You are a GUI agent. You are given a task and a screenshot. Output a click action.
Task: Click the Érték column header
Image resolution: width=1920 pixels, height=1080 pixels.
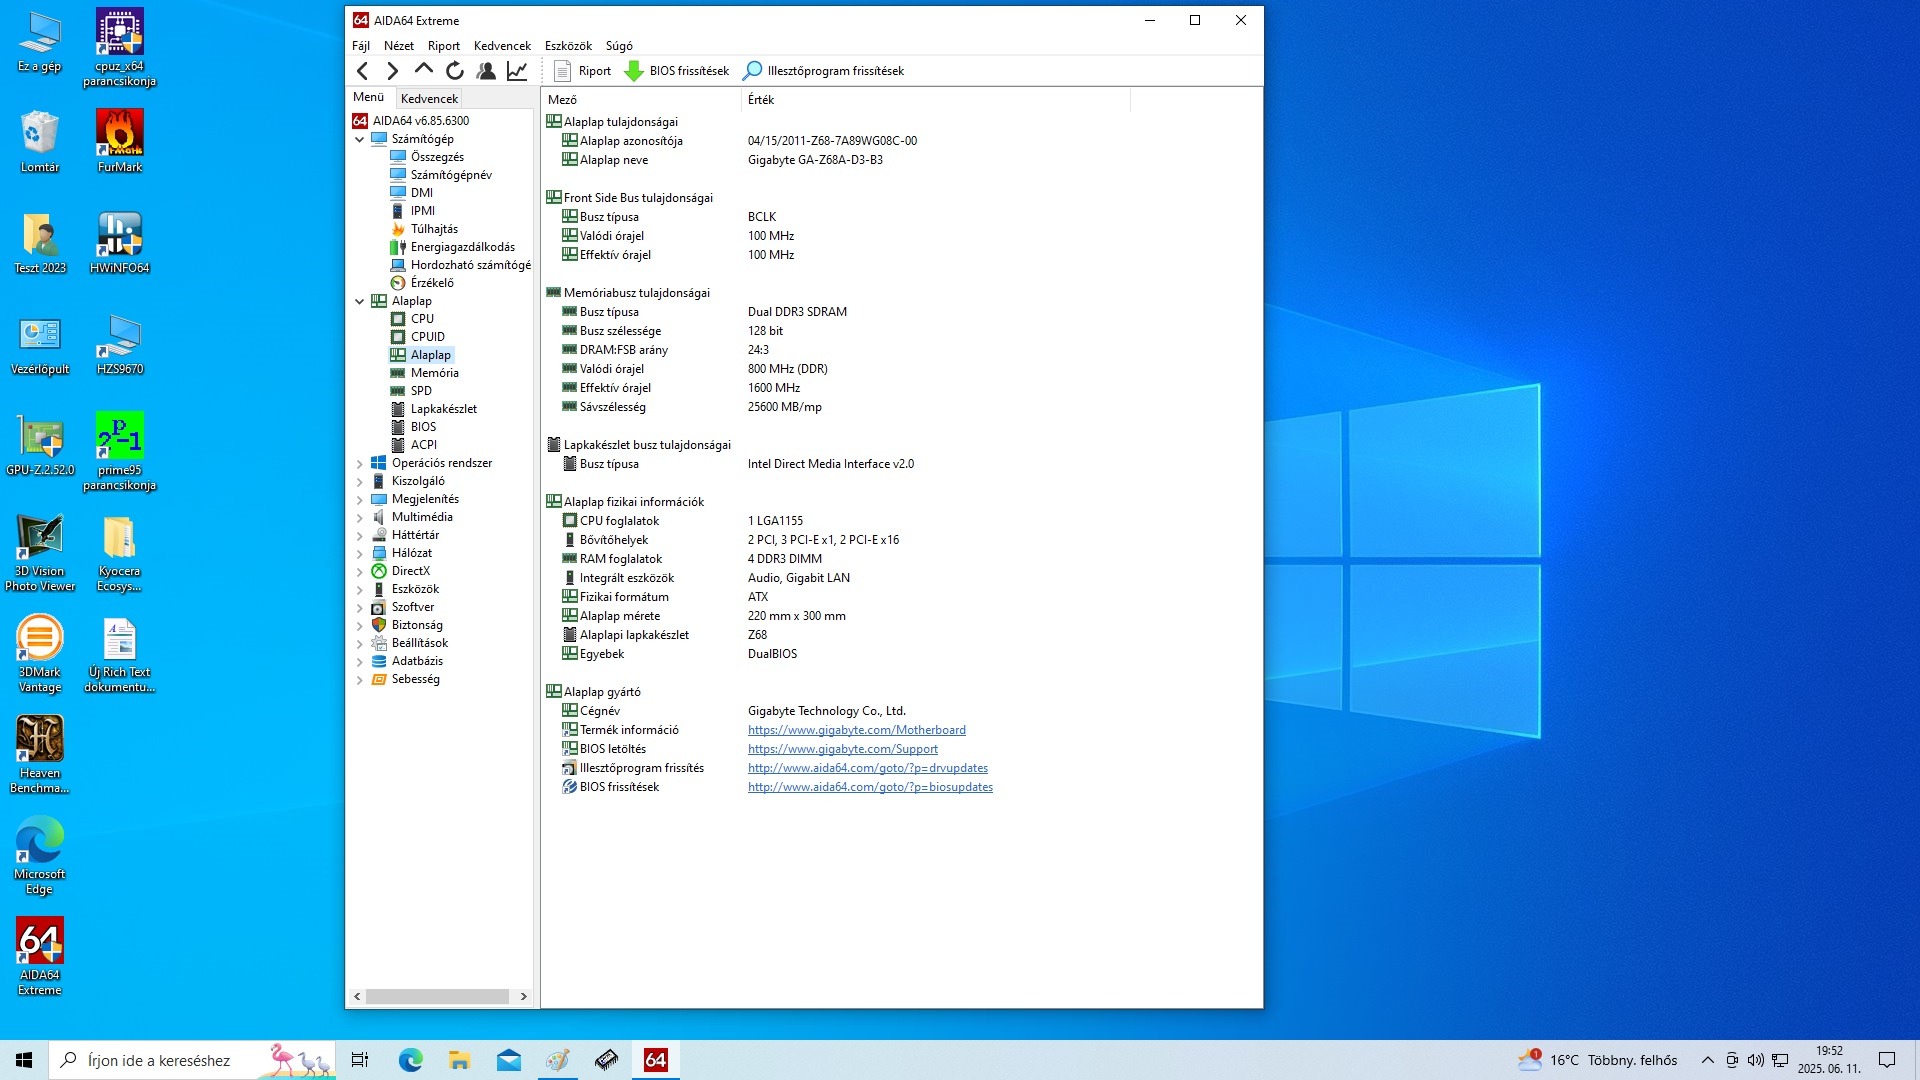(936, 99)
